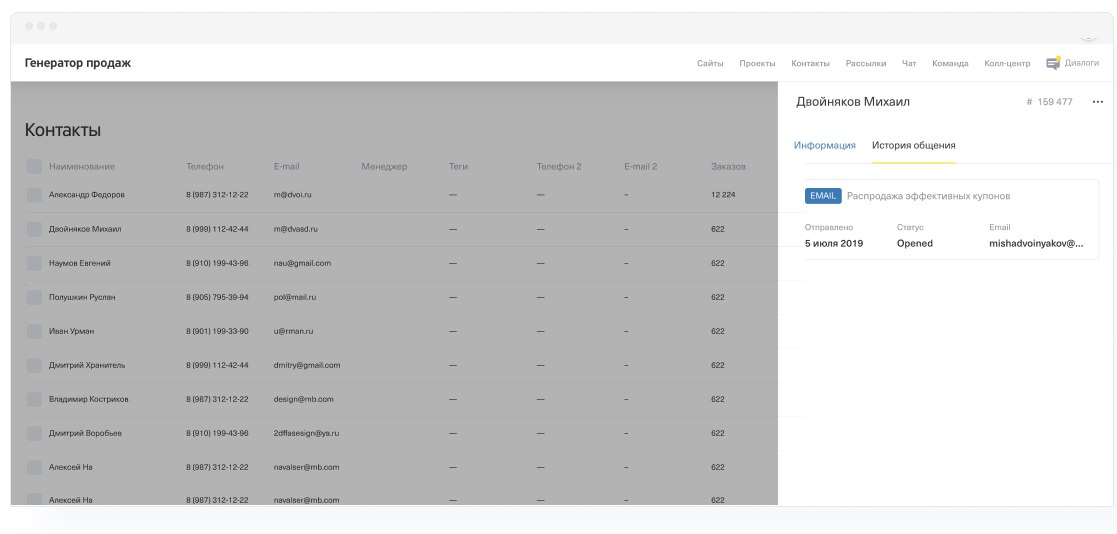
Task: Click the Контакты page heading
Action: tap(63, 130)
